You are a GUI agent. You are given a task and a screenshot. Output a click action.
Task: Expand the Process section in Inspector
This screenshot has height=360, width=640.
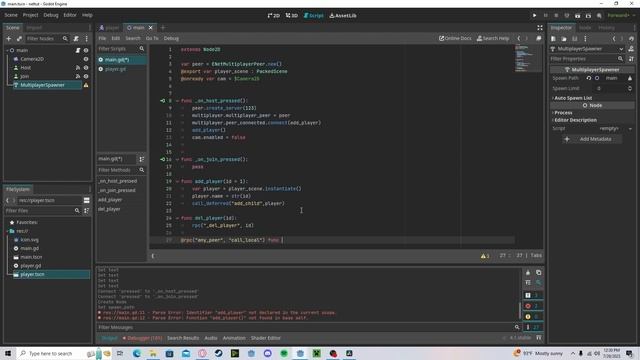(563, 113)
